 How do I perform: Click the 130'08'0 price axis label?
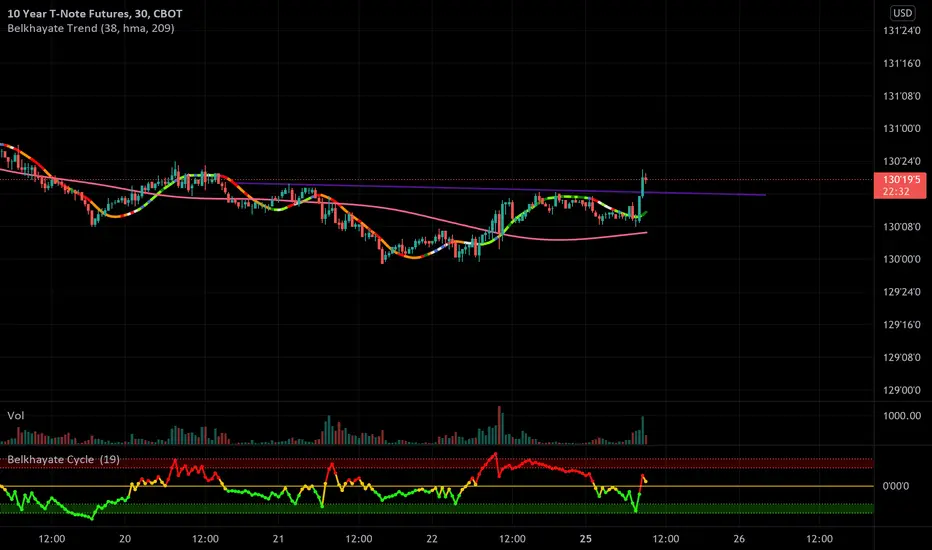click(x=902, y=227)
